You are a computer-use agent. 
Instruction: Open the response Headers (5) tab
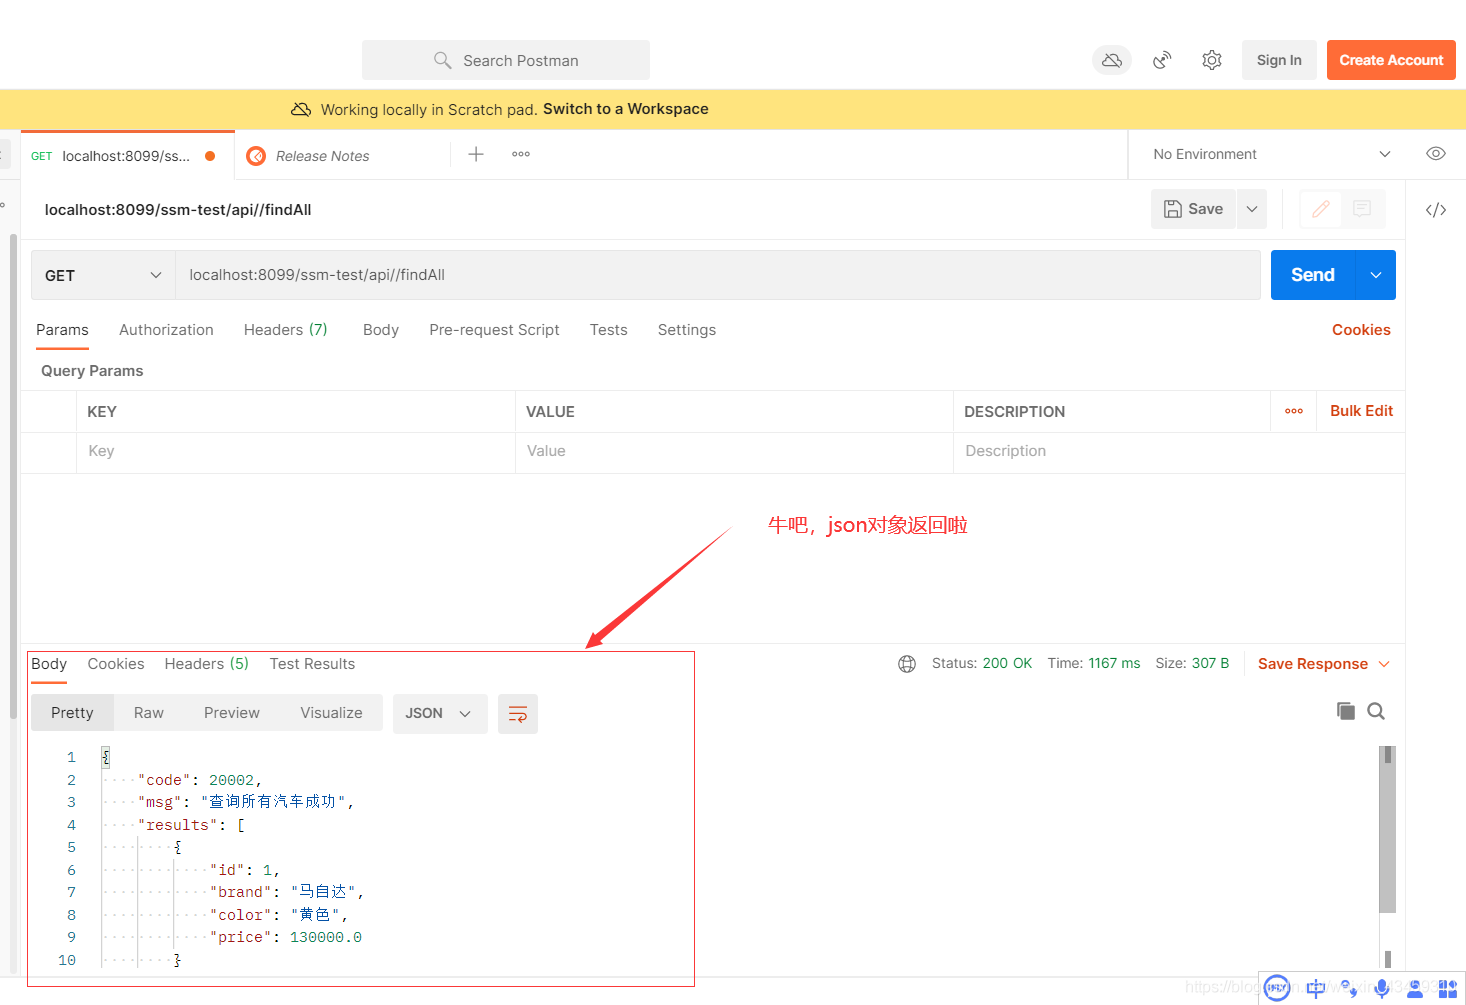pos(207,664)
